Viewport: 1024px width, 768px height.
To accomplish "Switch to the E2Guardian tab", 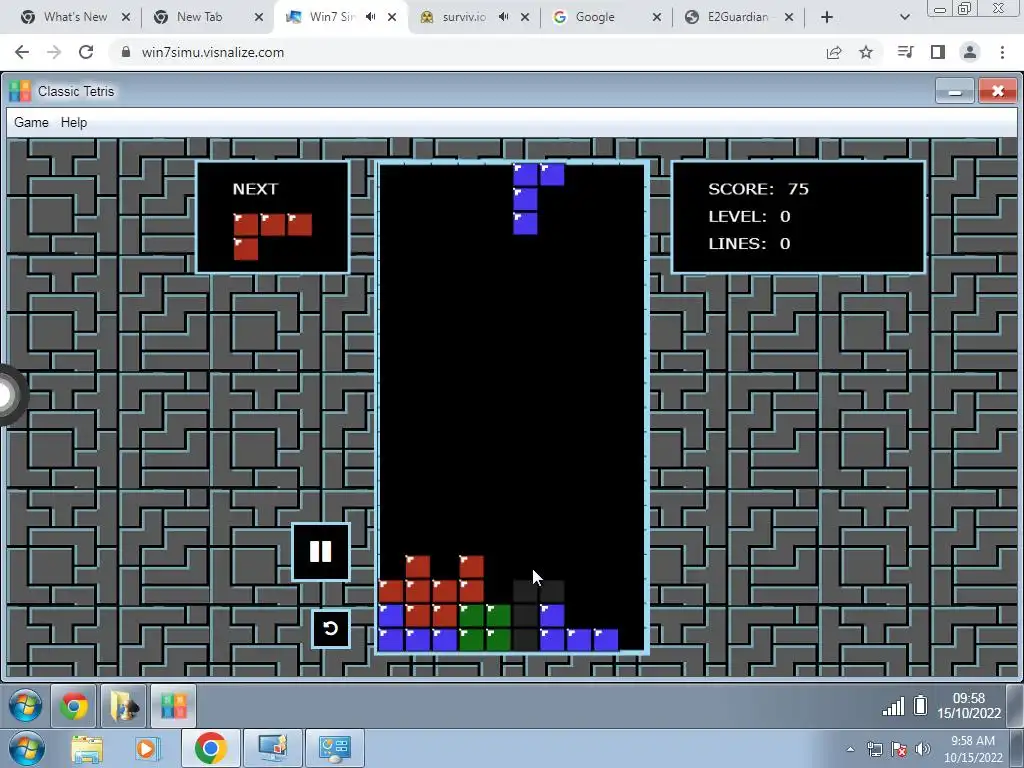I will pos(738,17).
